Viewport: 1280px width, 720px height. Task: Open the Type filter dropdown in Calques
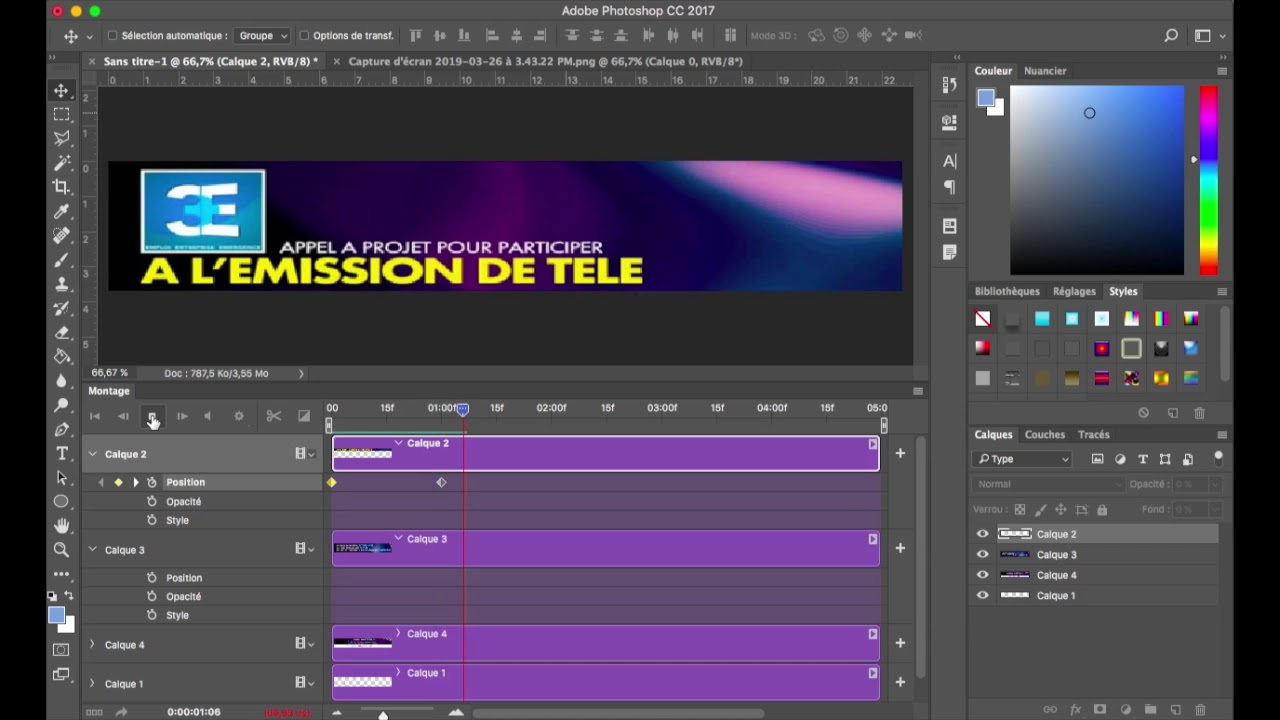point(1023,459)
